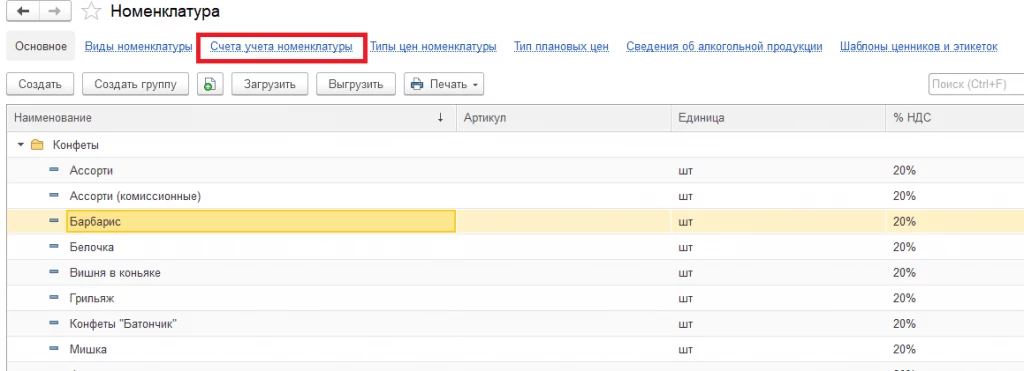Image resolution: width=1024 pixels, height=371 pixels.
Task: Open Шаблоны ценников и этикеток link
Action: point(919,46)
